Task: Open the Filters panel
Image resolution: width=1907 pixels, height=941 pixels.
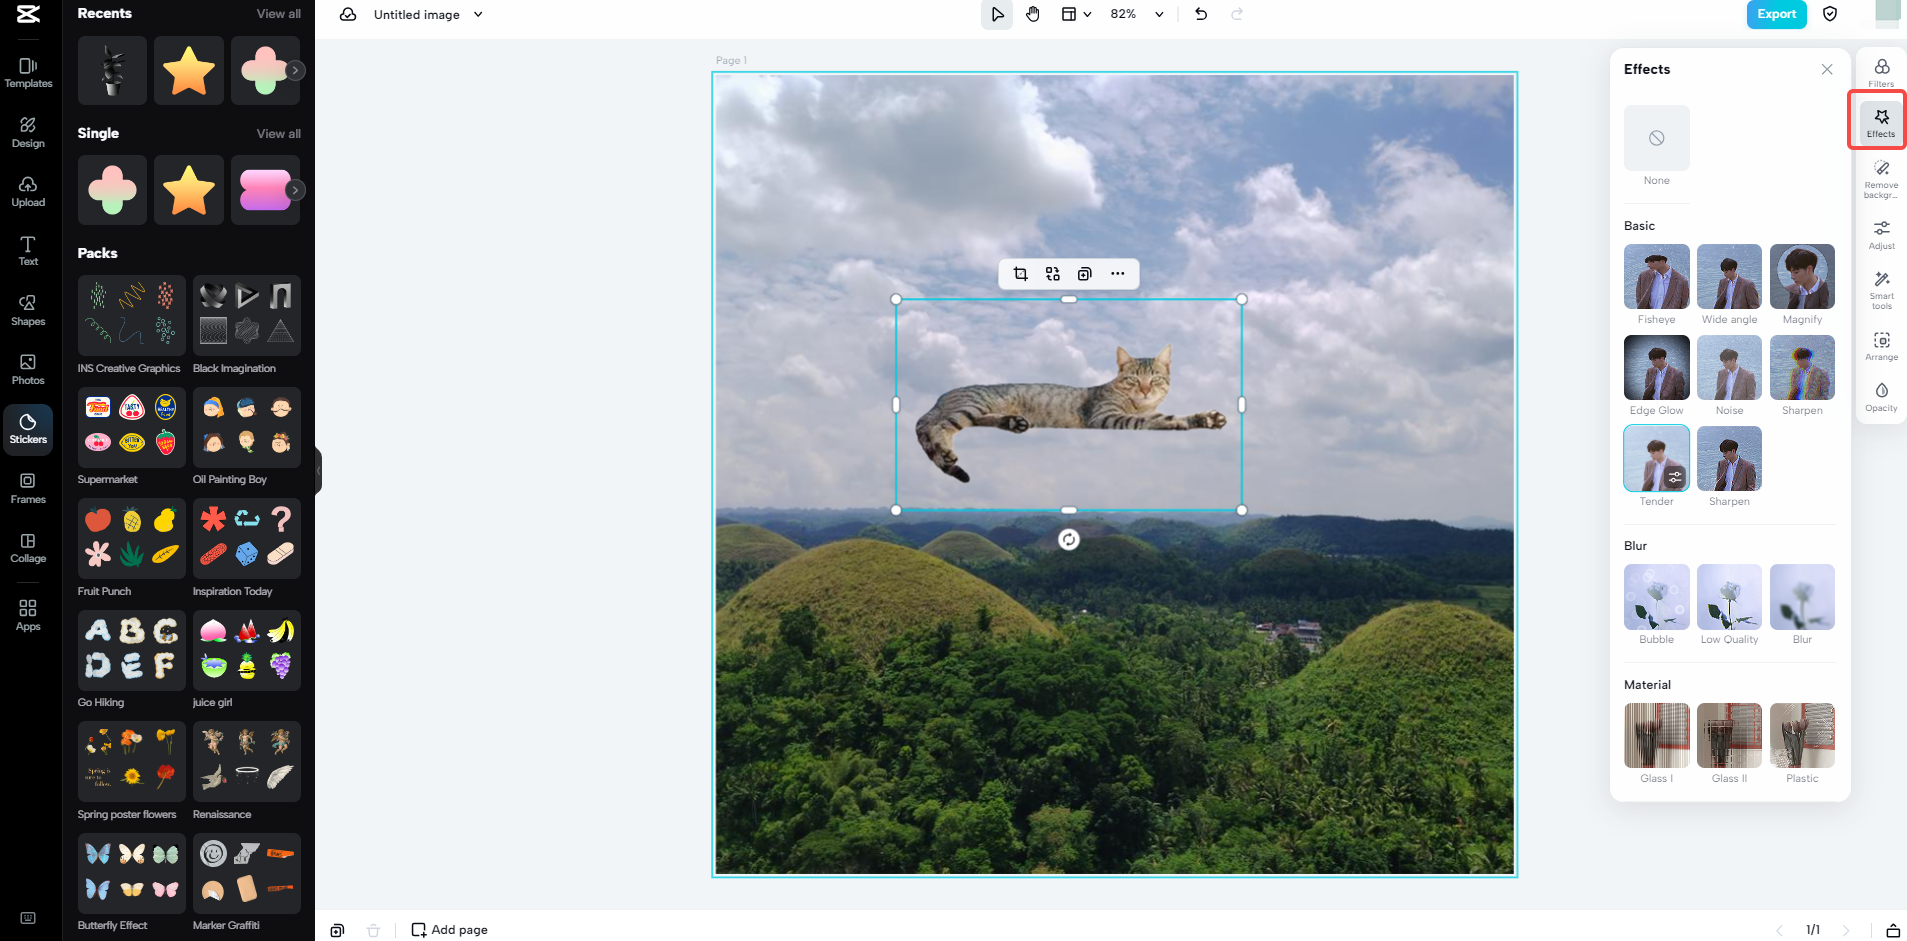Action: [x=1881, y=72]
